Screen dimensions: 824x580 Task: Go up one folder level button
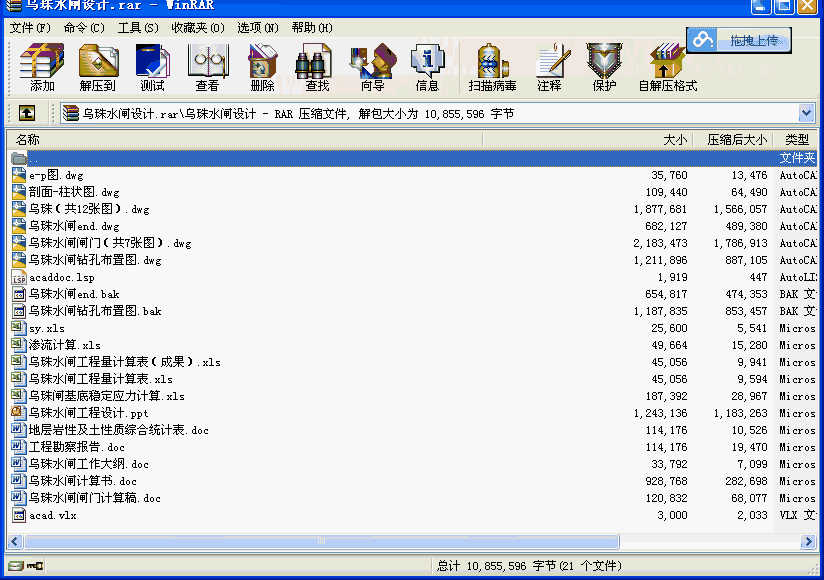tap(27, 113)
